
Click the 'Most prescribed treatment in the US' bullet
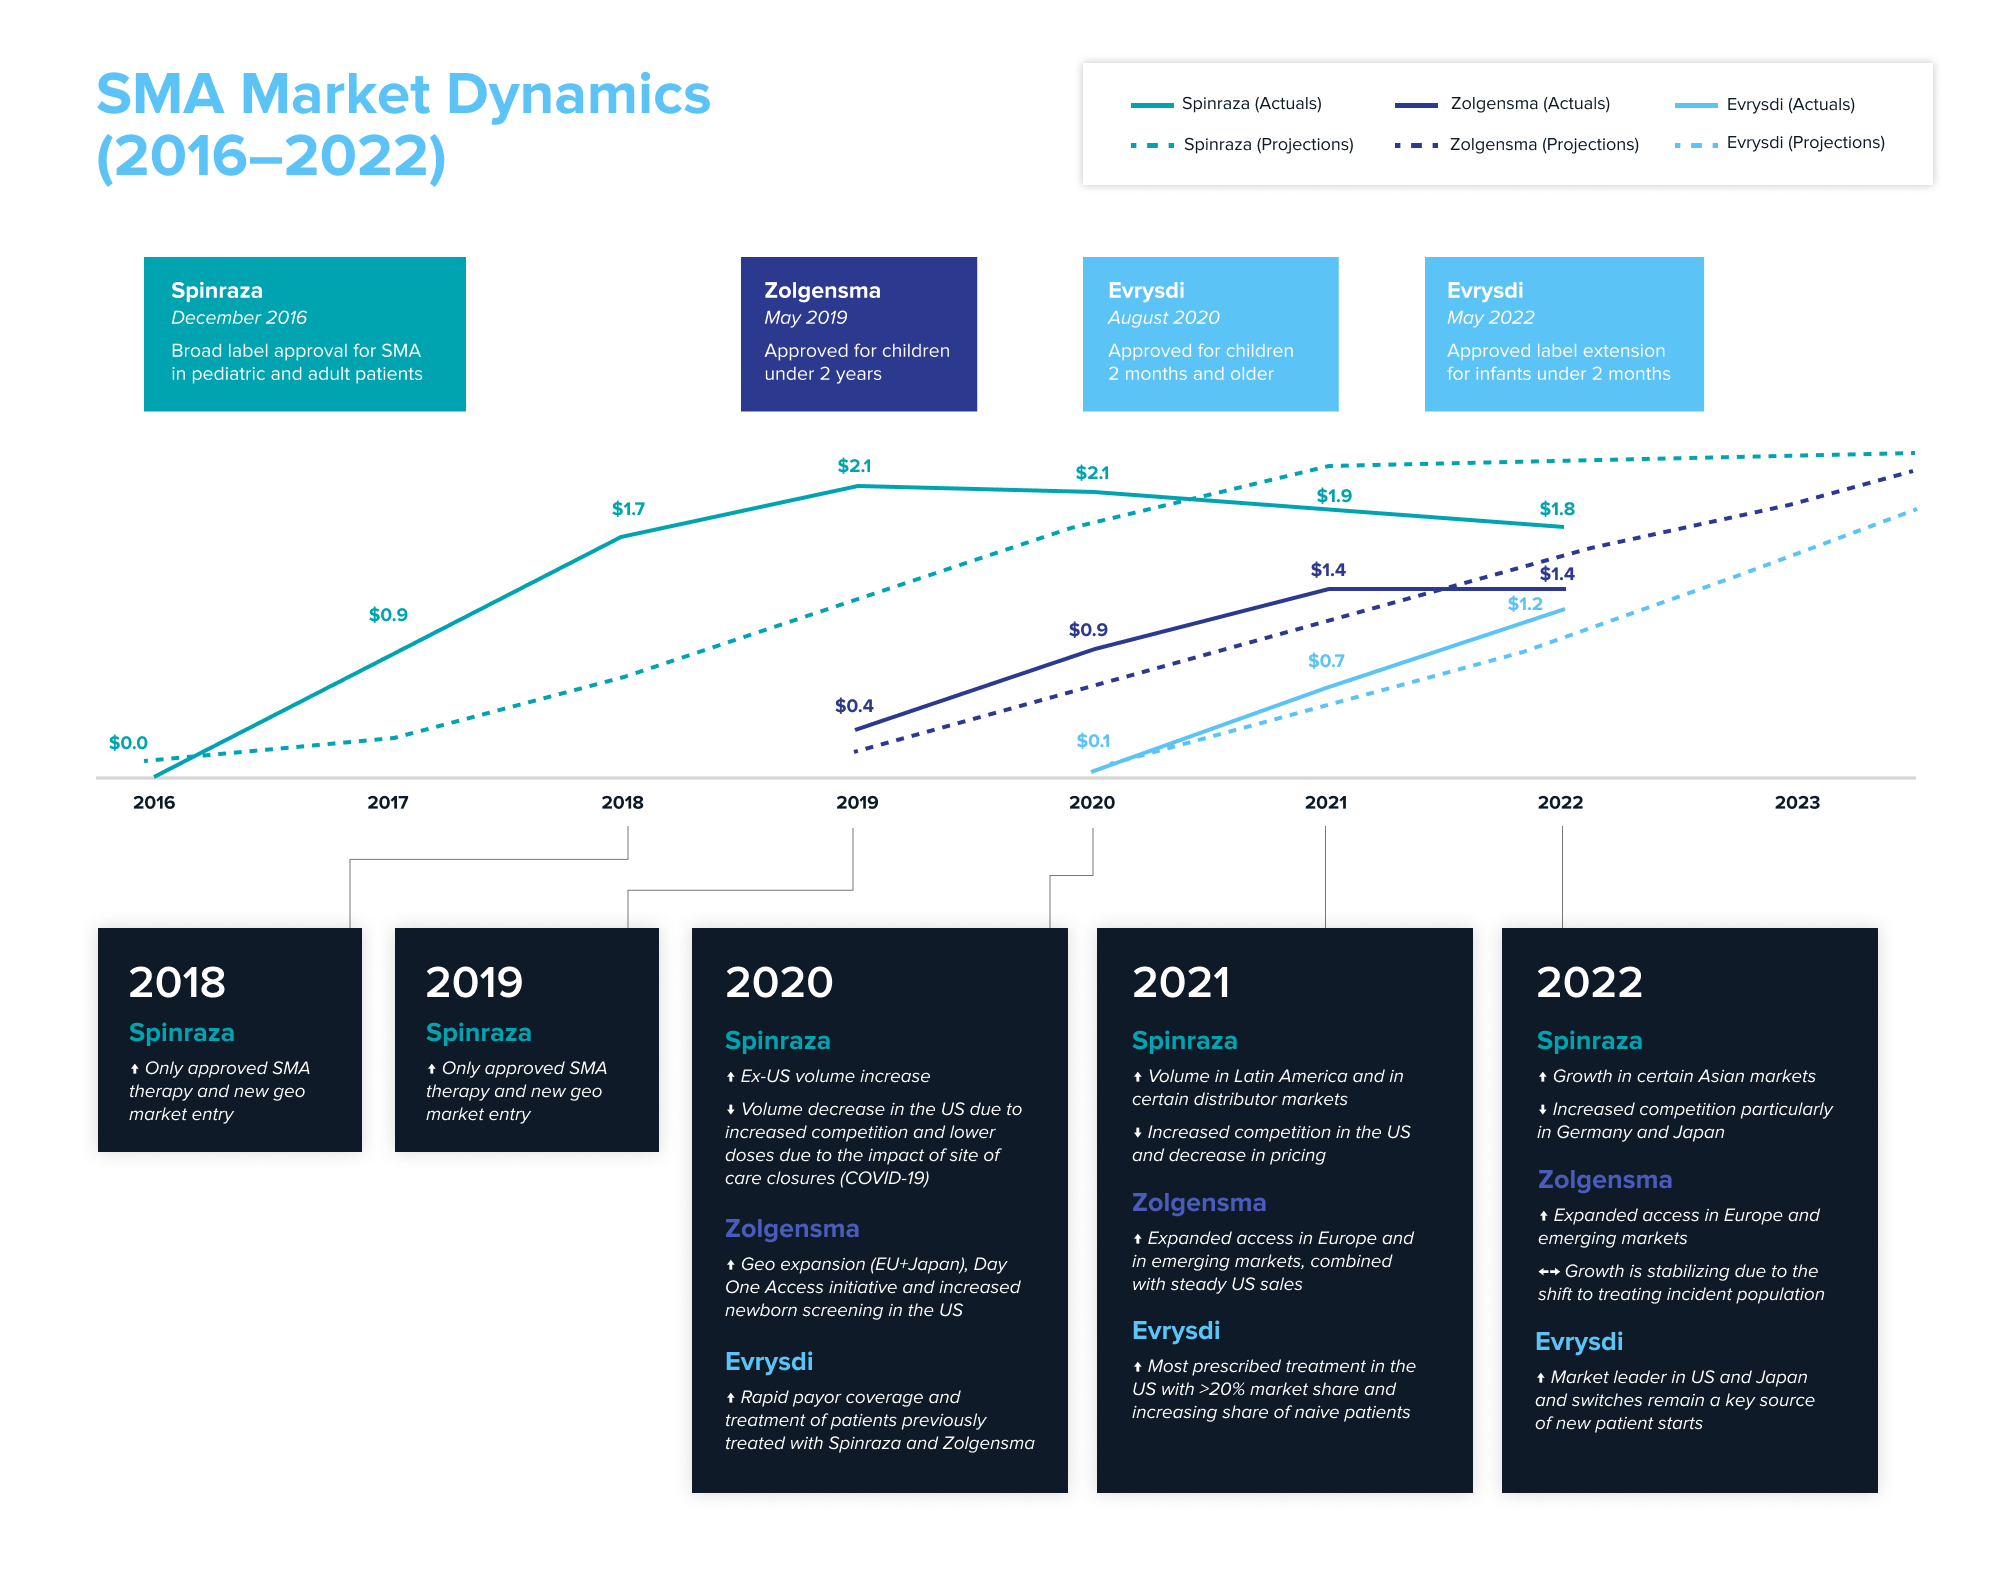[1274, 1389]
